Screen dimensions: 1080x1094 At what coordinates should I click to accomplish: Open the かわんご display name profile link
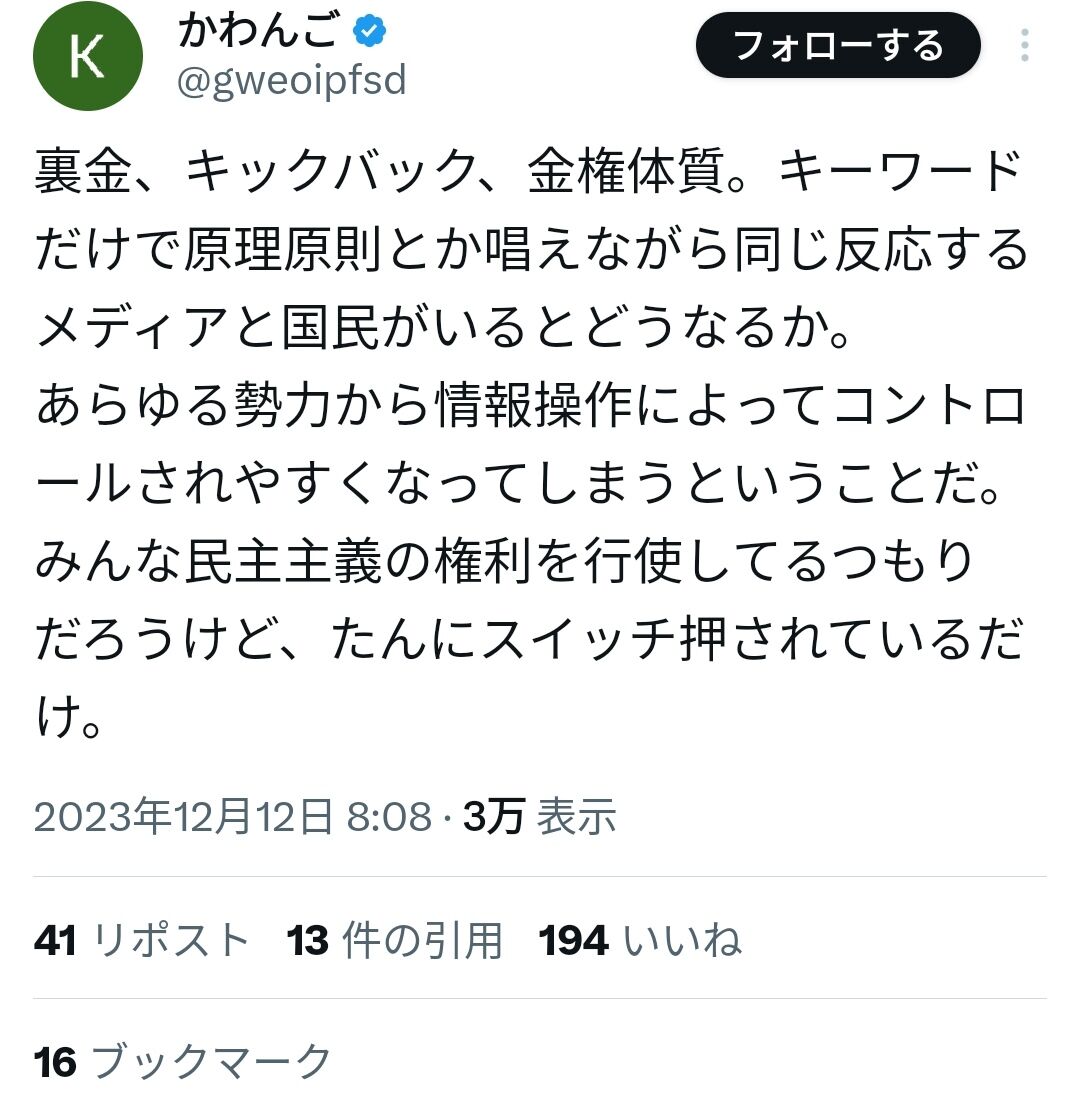point(259,31)
